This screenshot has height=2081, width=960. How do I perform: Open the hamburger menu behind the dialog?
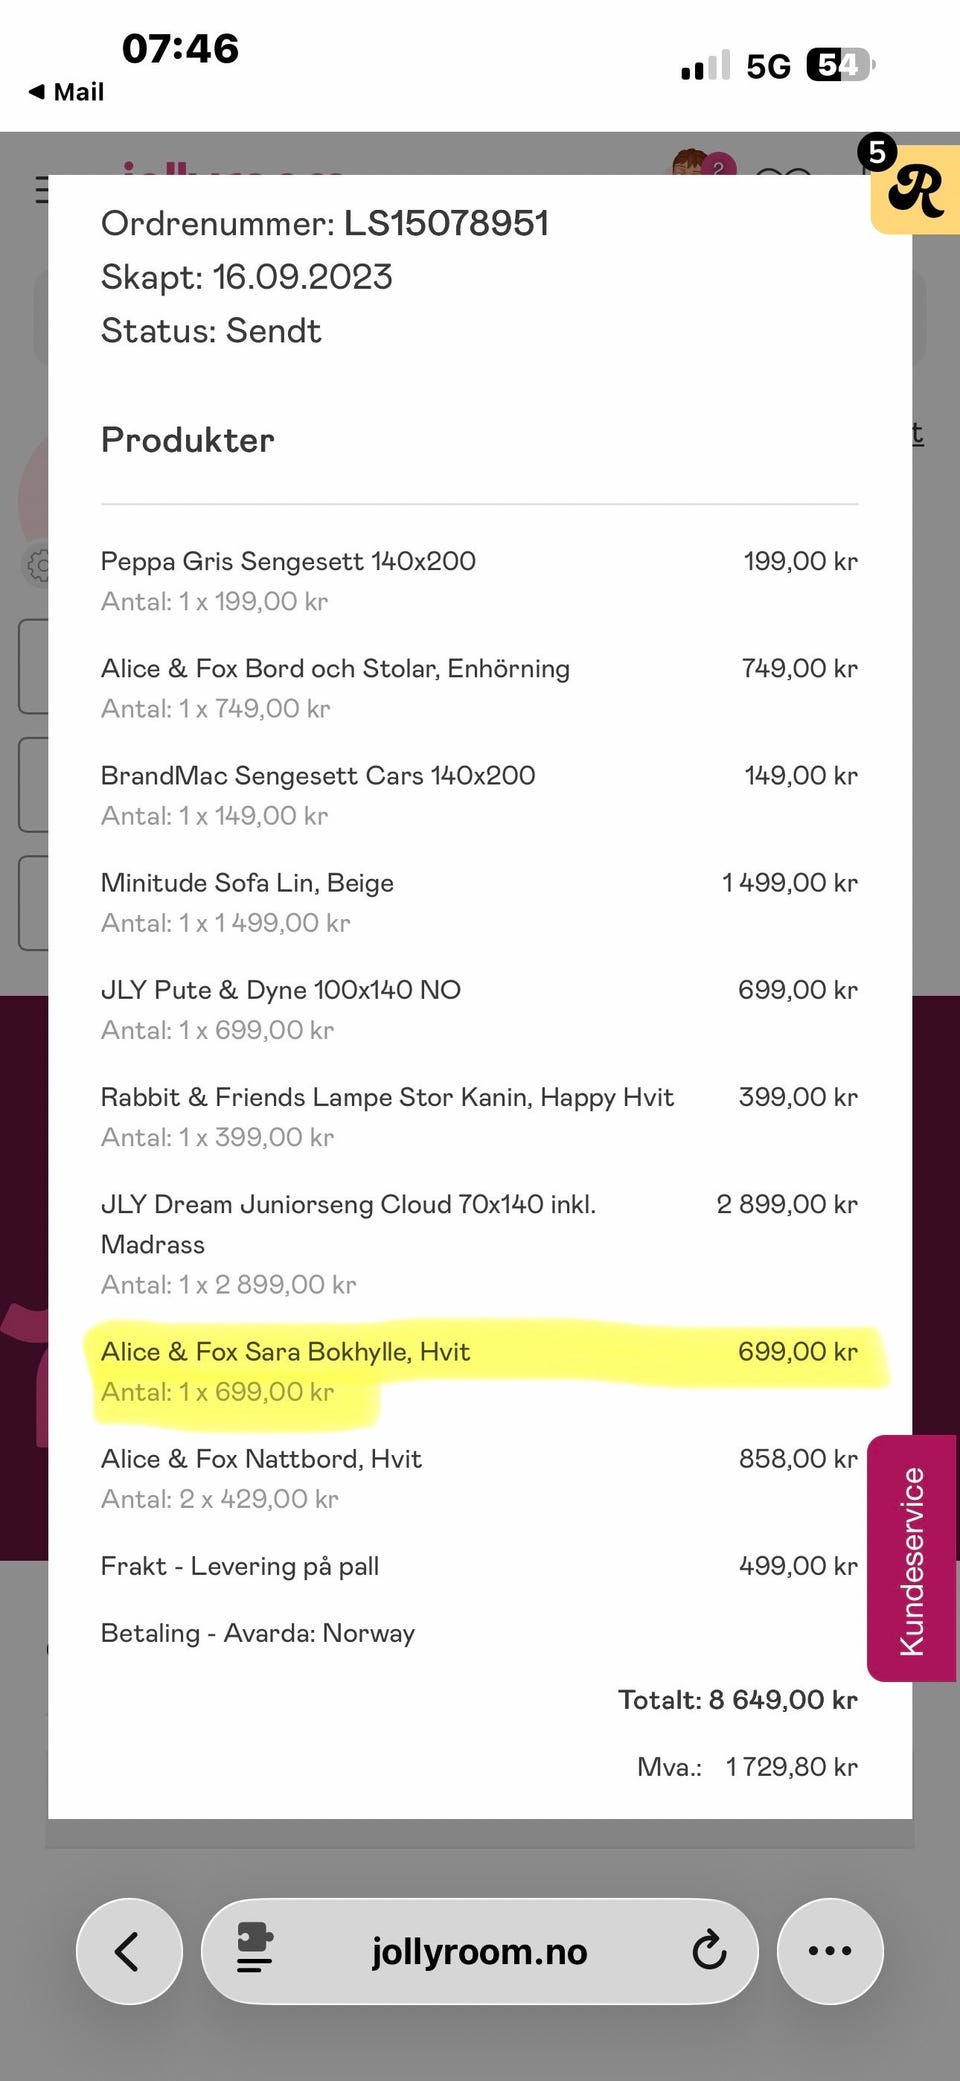click(x=41, y=190)
